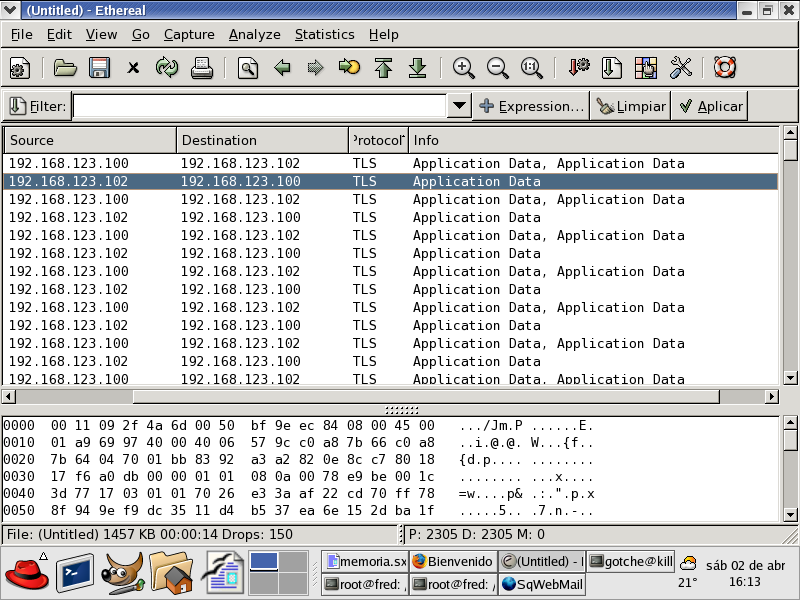Close the capture file using the X toolbar icon
Viewport: 800px width, 600px height.
click(133, 68)
